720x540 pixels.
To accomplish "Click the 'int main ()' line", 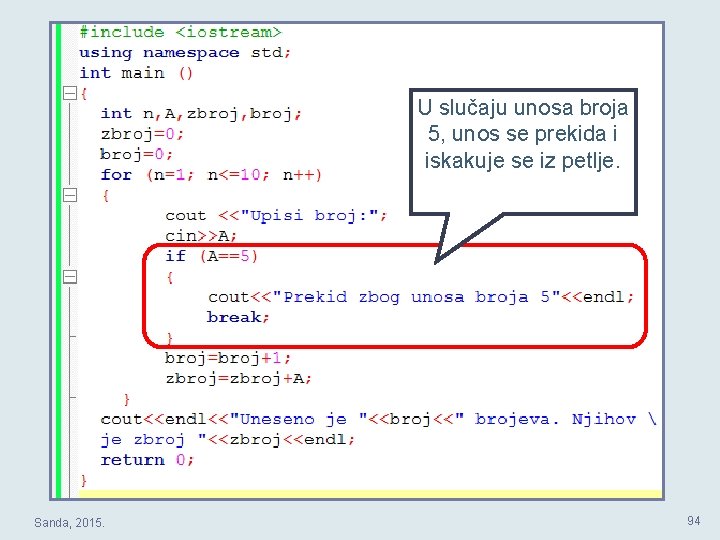I will click(x=136, y=73).
